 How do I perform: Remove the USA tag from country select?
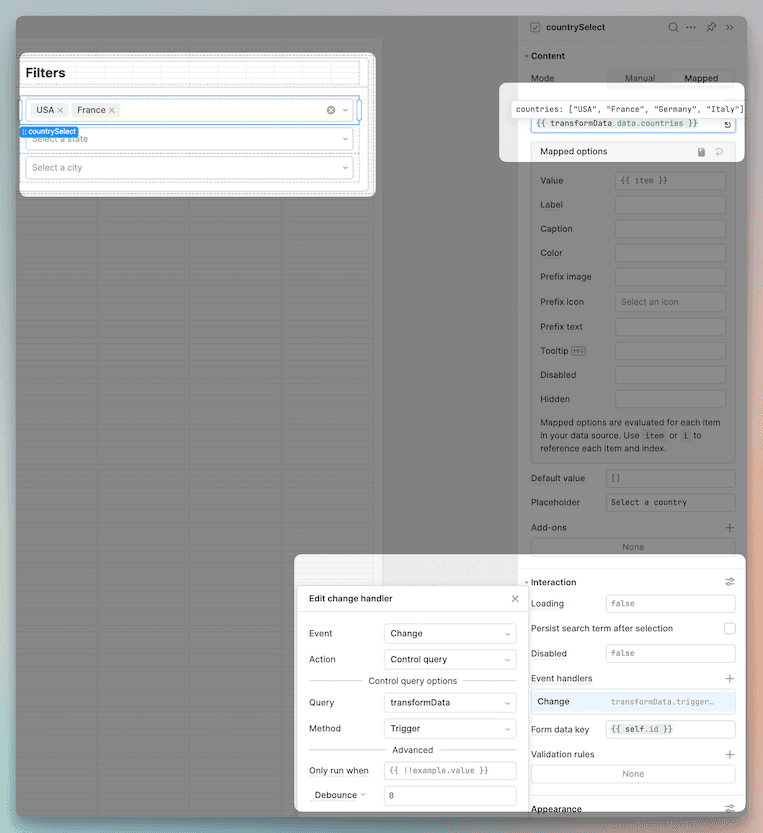click(x=60, y=110)
